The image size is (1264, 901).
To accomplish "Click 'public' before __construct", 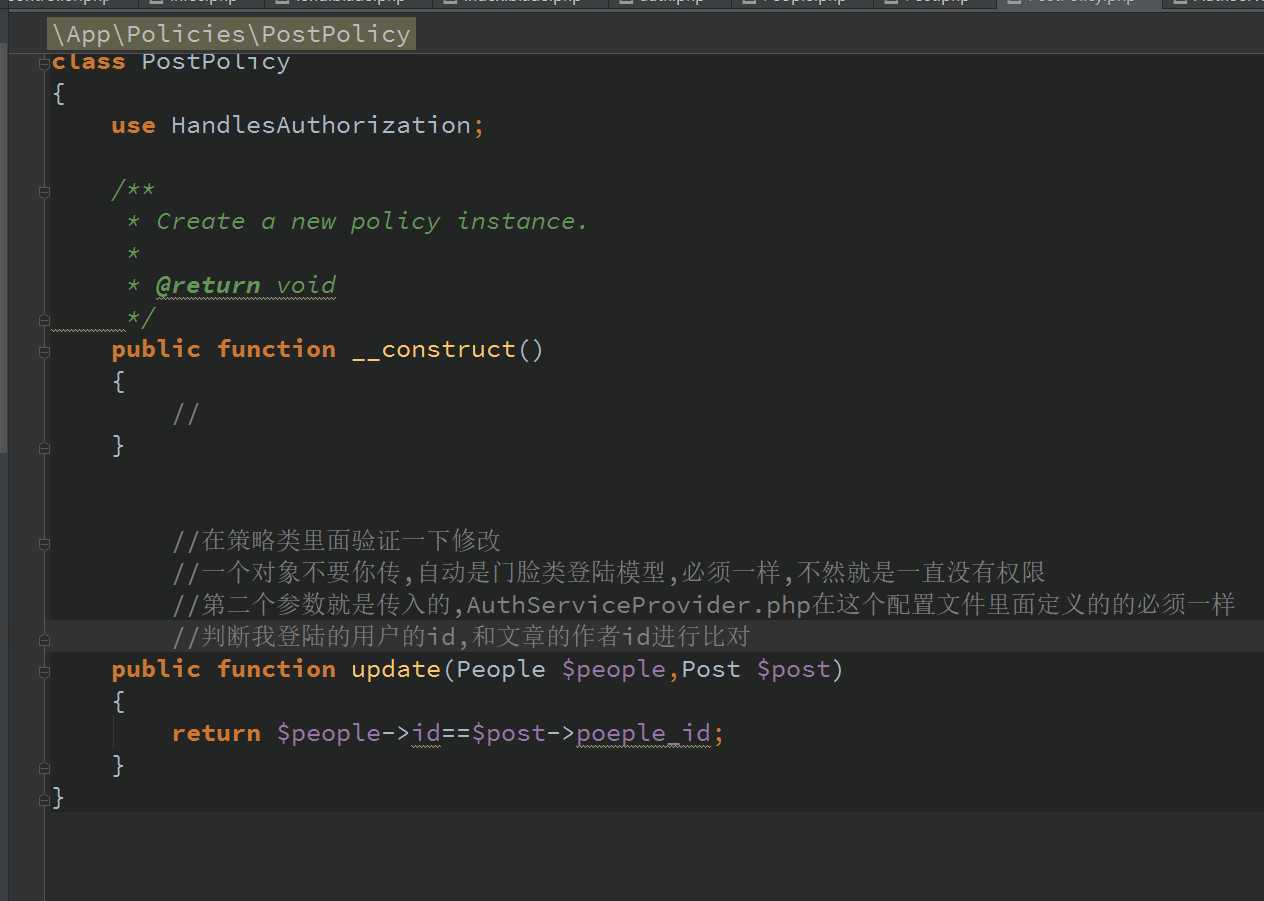I will point(156,349).
